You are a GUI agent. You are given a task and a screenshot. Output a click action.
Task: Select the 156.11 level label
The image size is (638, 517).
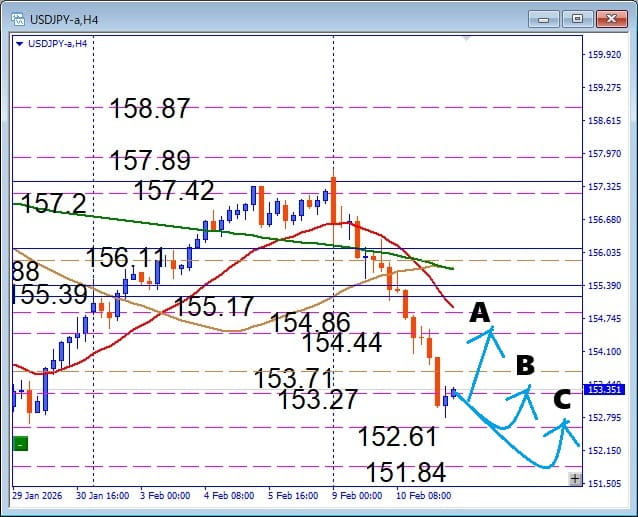[126, 257]
